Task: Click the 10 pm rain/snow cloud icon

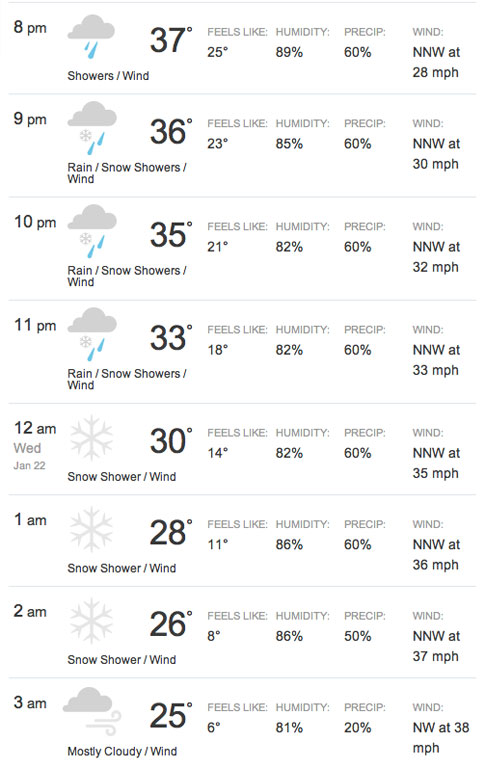Action: click(92, 231)
